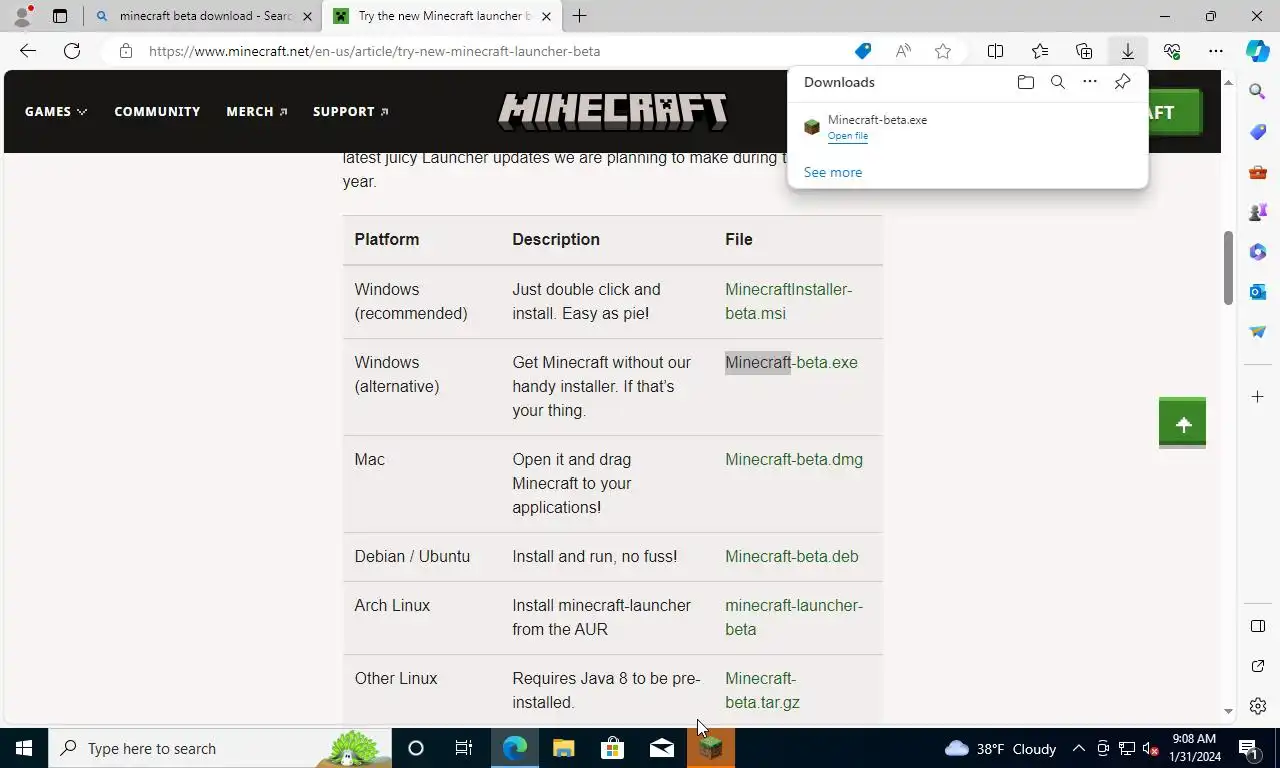
Task: Open split screen icon
Action: tap(995, 51)
